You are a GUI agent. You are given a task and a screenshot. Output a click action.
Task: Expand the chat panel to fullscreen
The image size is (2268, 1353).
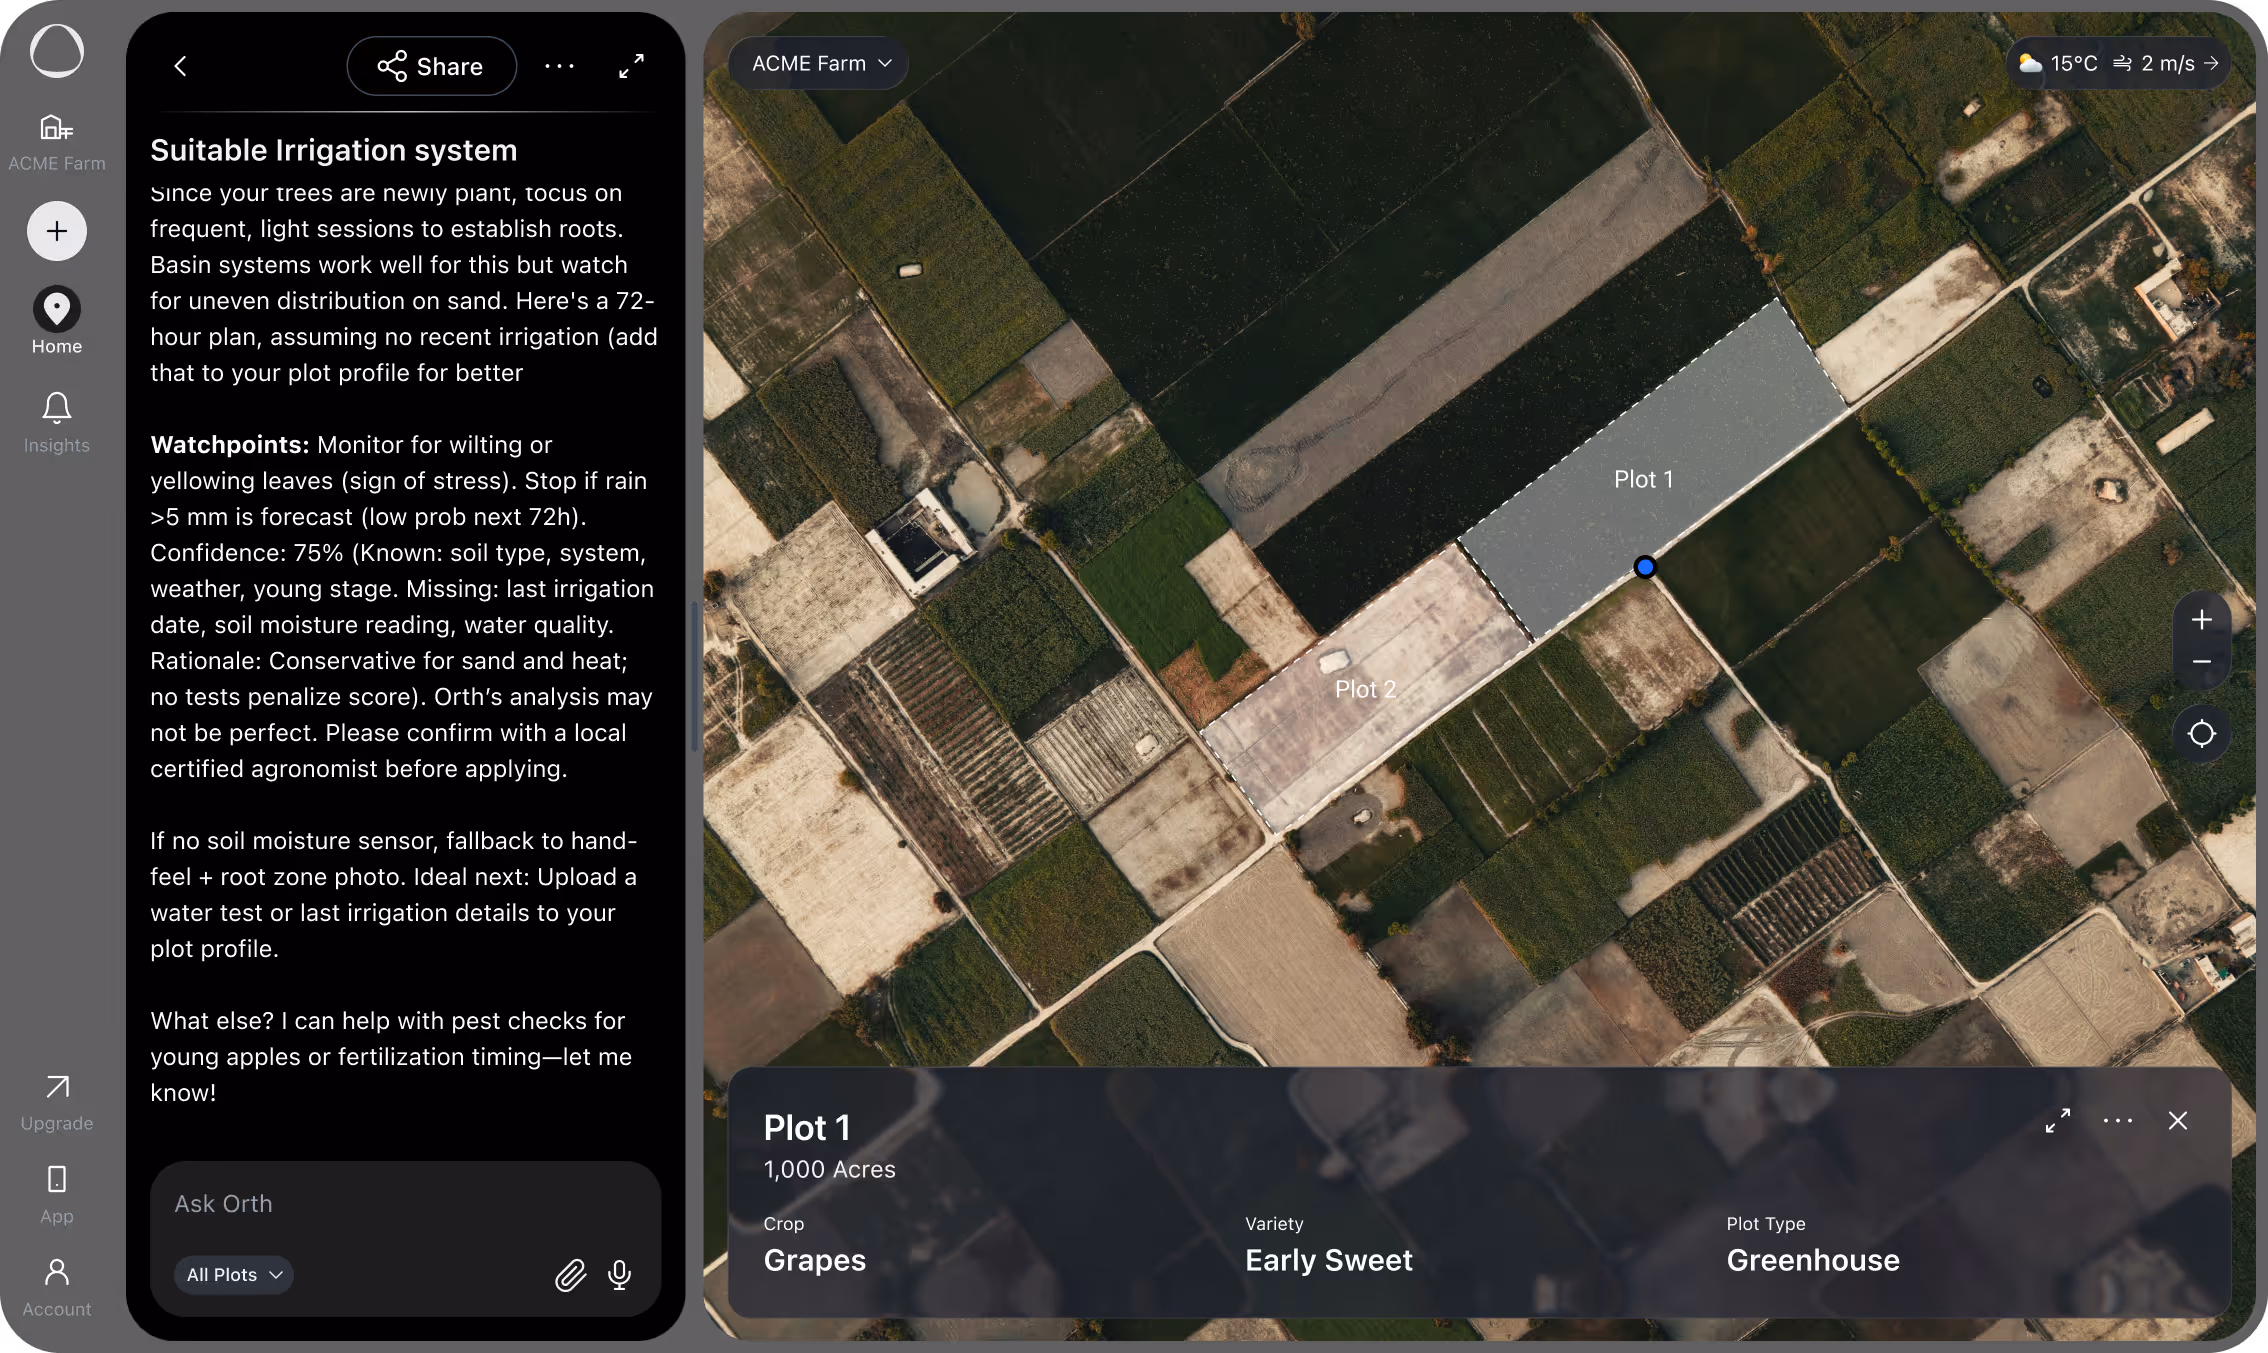631,66
